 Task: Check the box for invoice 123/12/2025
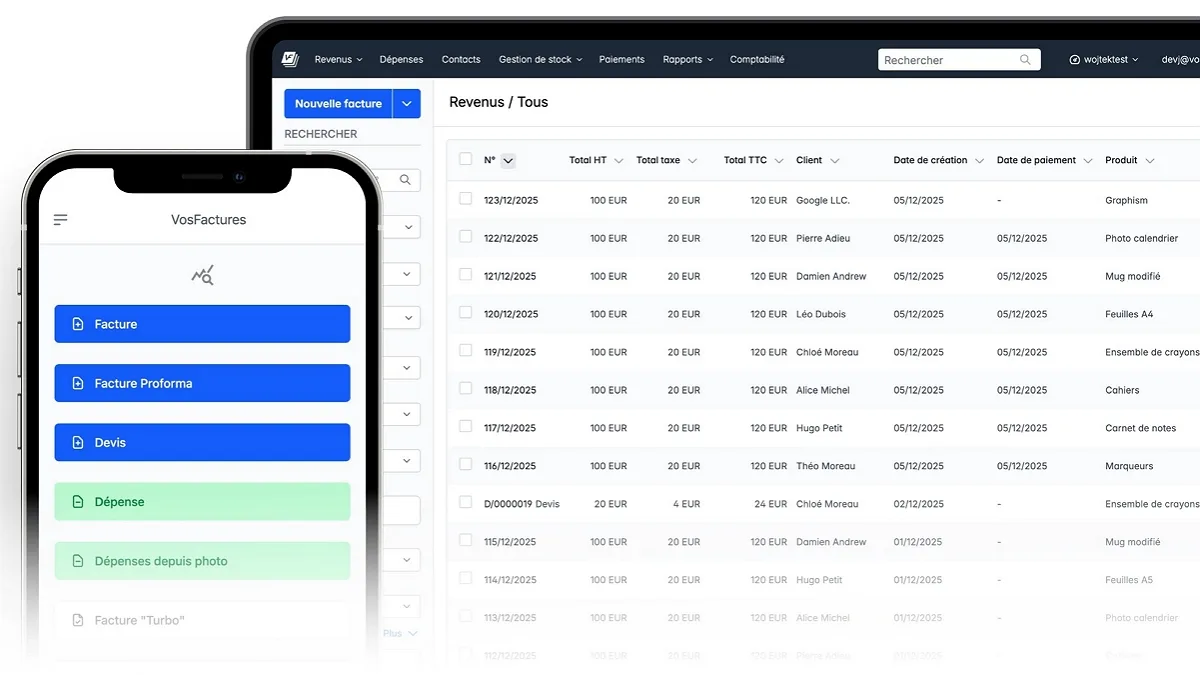(x=465, y=199)
